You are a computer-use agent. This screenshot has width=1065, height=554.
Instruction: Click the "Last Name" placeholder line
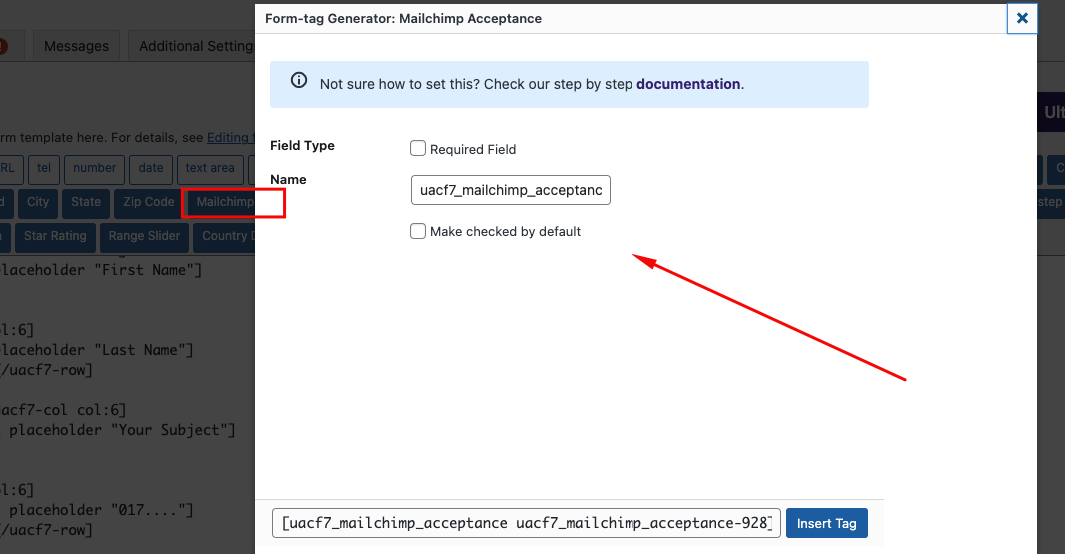point(97,350)
